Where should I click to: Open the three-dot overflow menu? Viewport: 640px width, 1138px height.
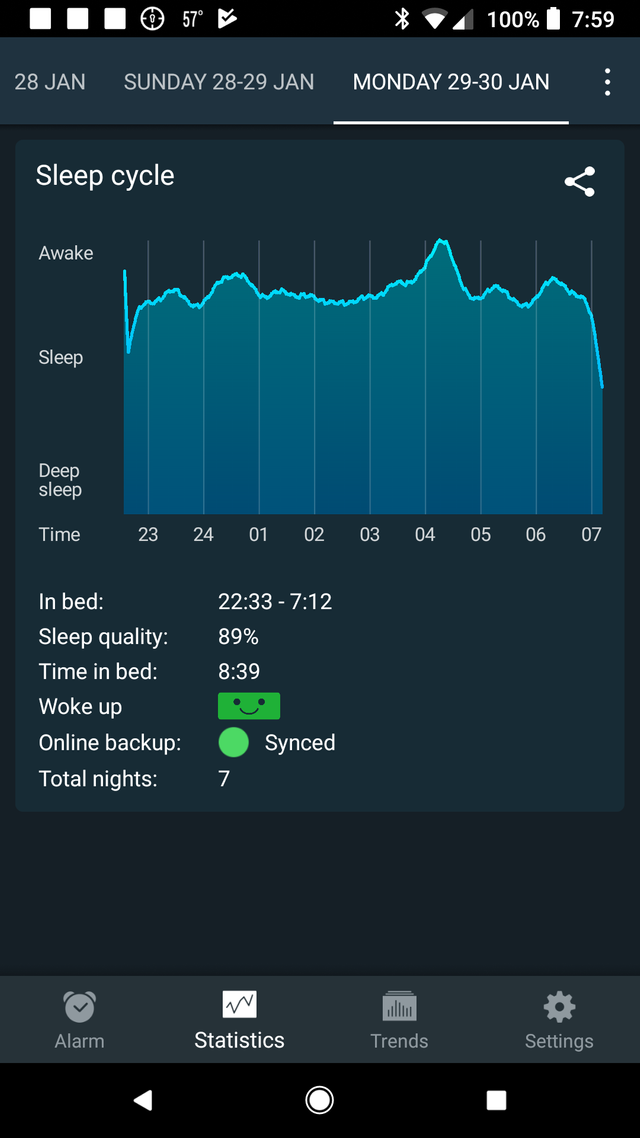tap(607, 82)
